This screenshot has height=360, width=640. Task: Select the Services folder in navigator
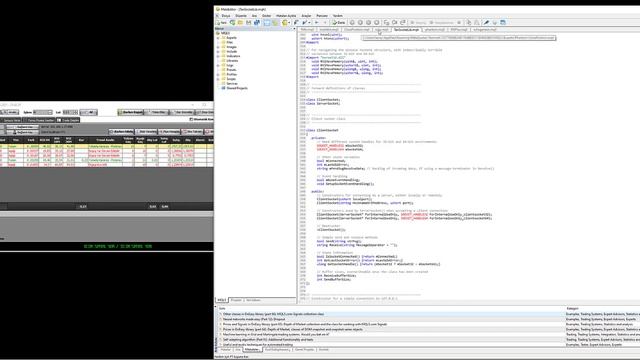(x=231, y=84)
